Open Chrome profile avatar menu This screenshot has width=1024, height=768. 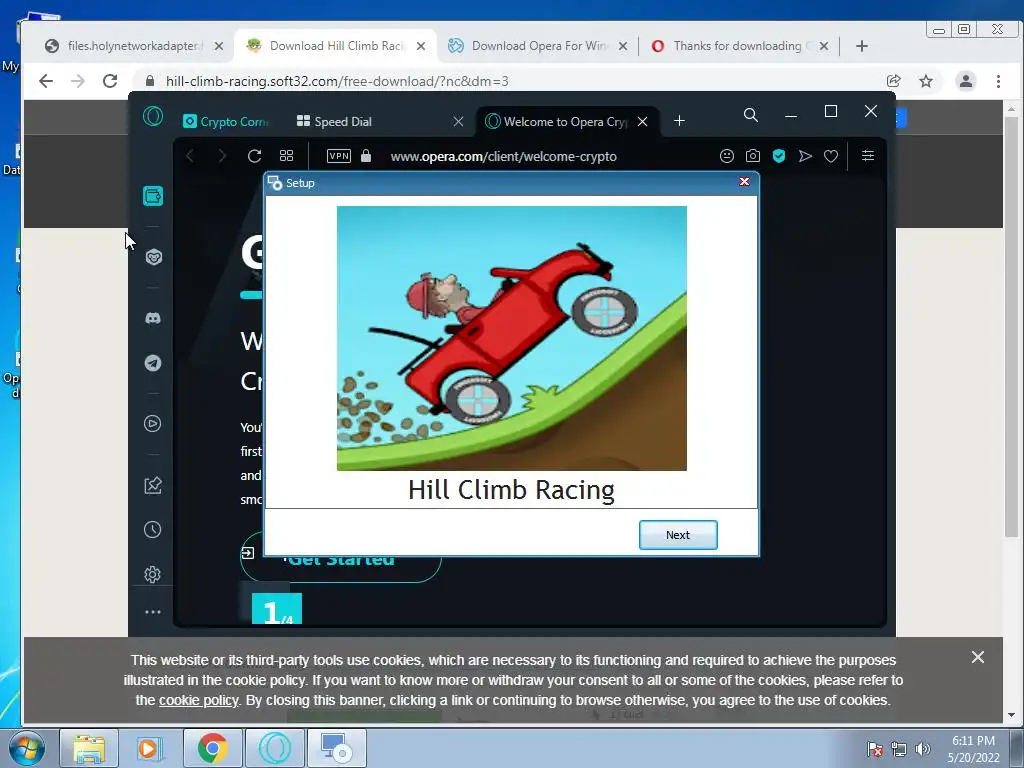(x=966, y=81)
